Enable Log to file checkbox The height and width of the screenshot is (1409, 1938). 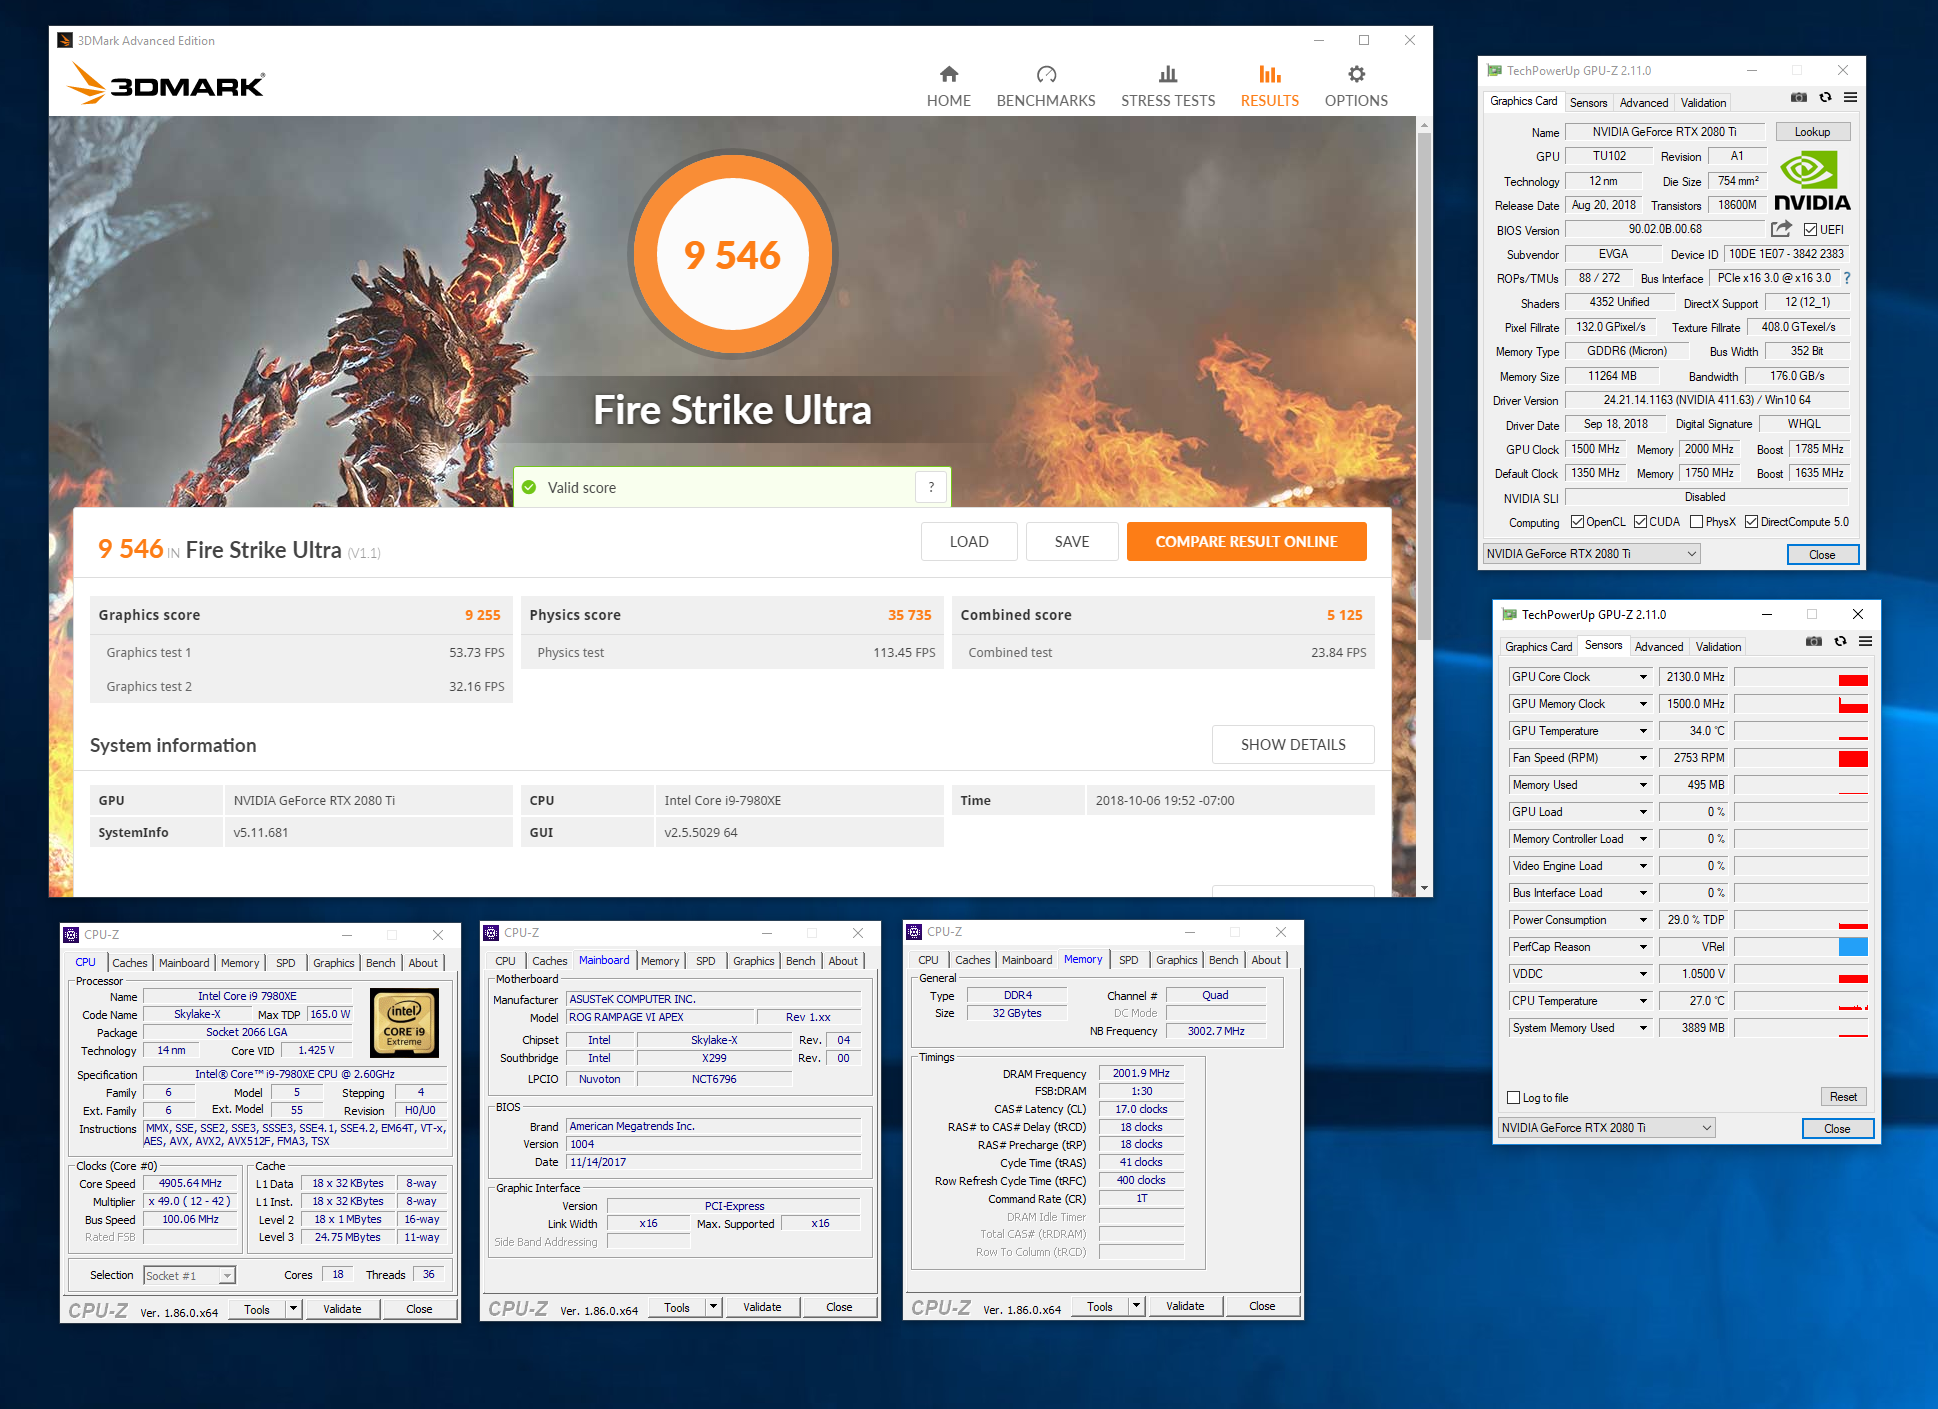1514,1098
